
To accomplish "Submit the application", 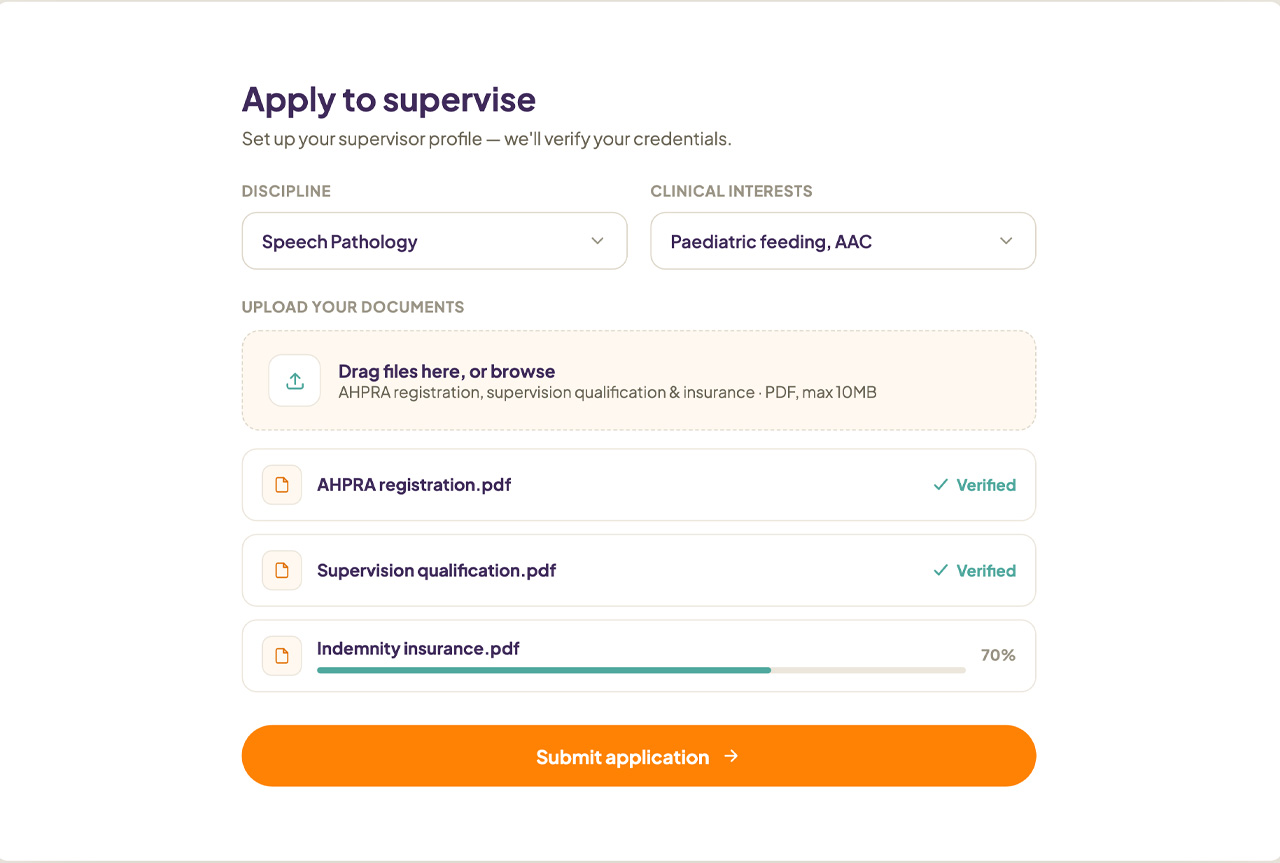I will [639, 756].
